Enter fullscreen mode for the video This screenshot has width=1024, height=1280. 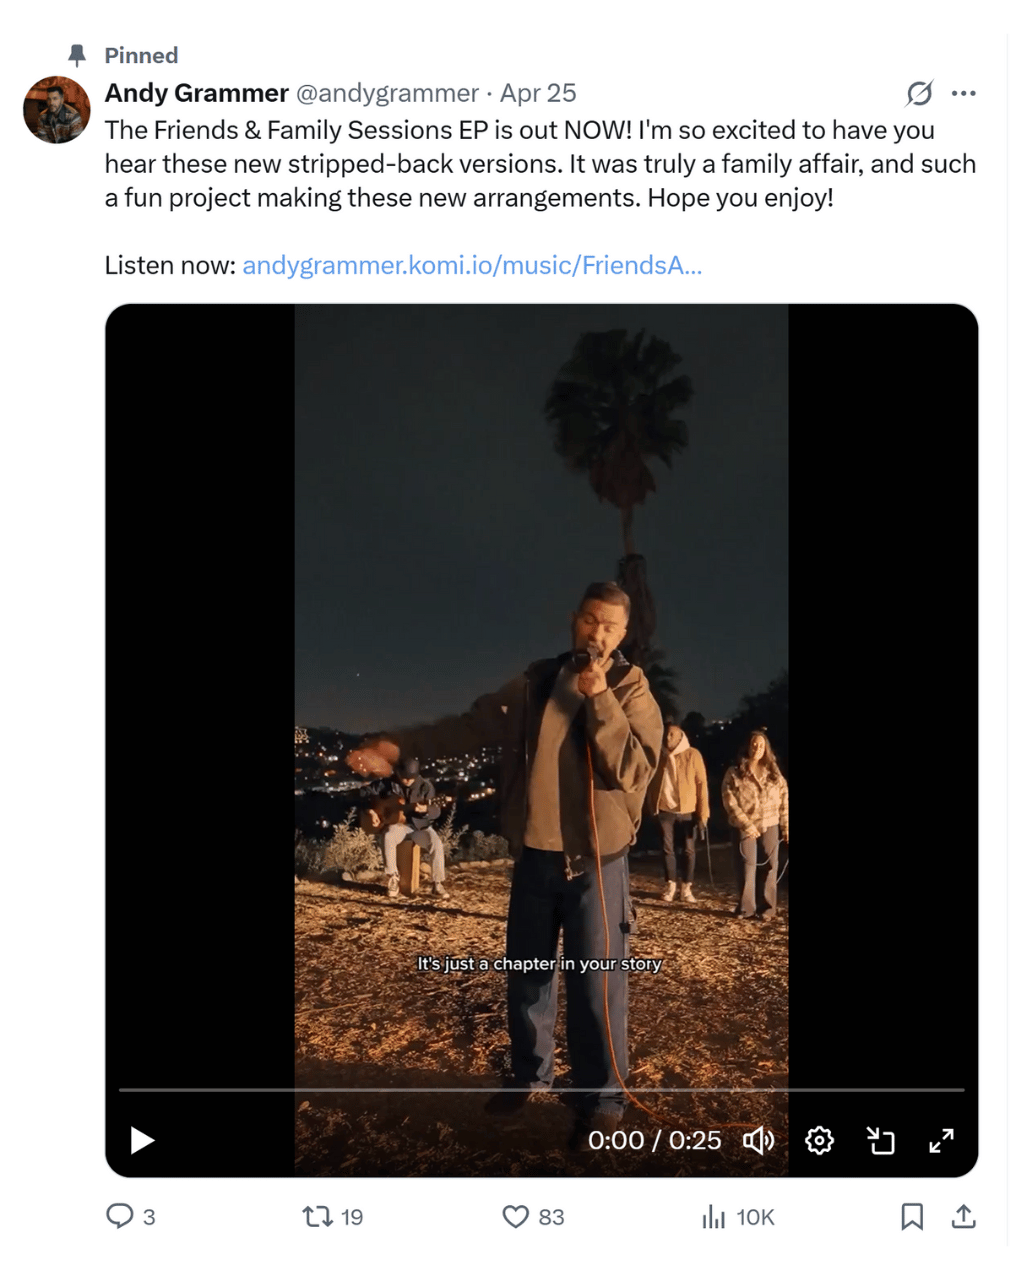(940, 1140)
